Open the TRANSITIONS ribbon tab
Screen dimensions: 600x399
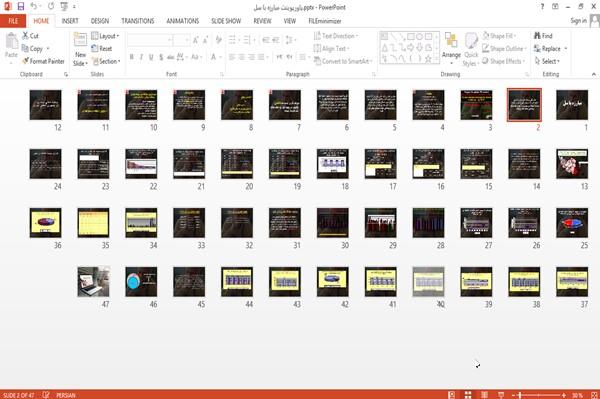[138, 21]
